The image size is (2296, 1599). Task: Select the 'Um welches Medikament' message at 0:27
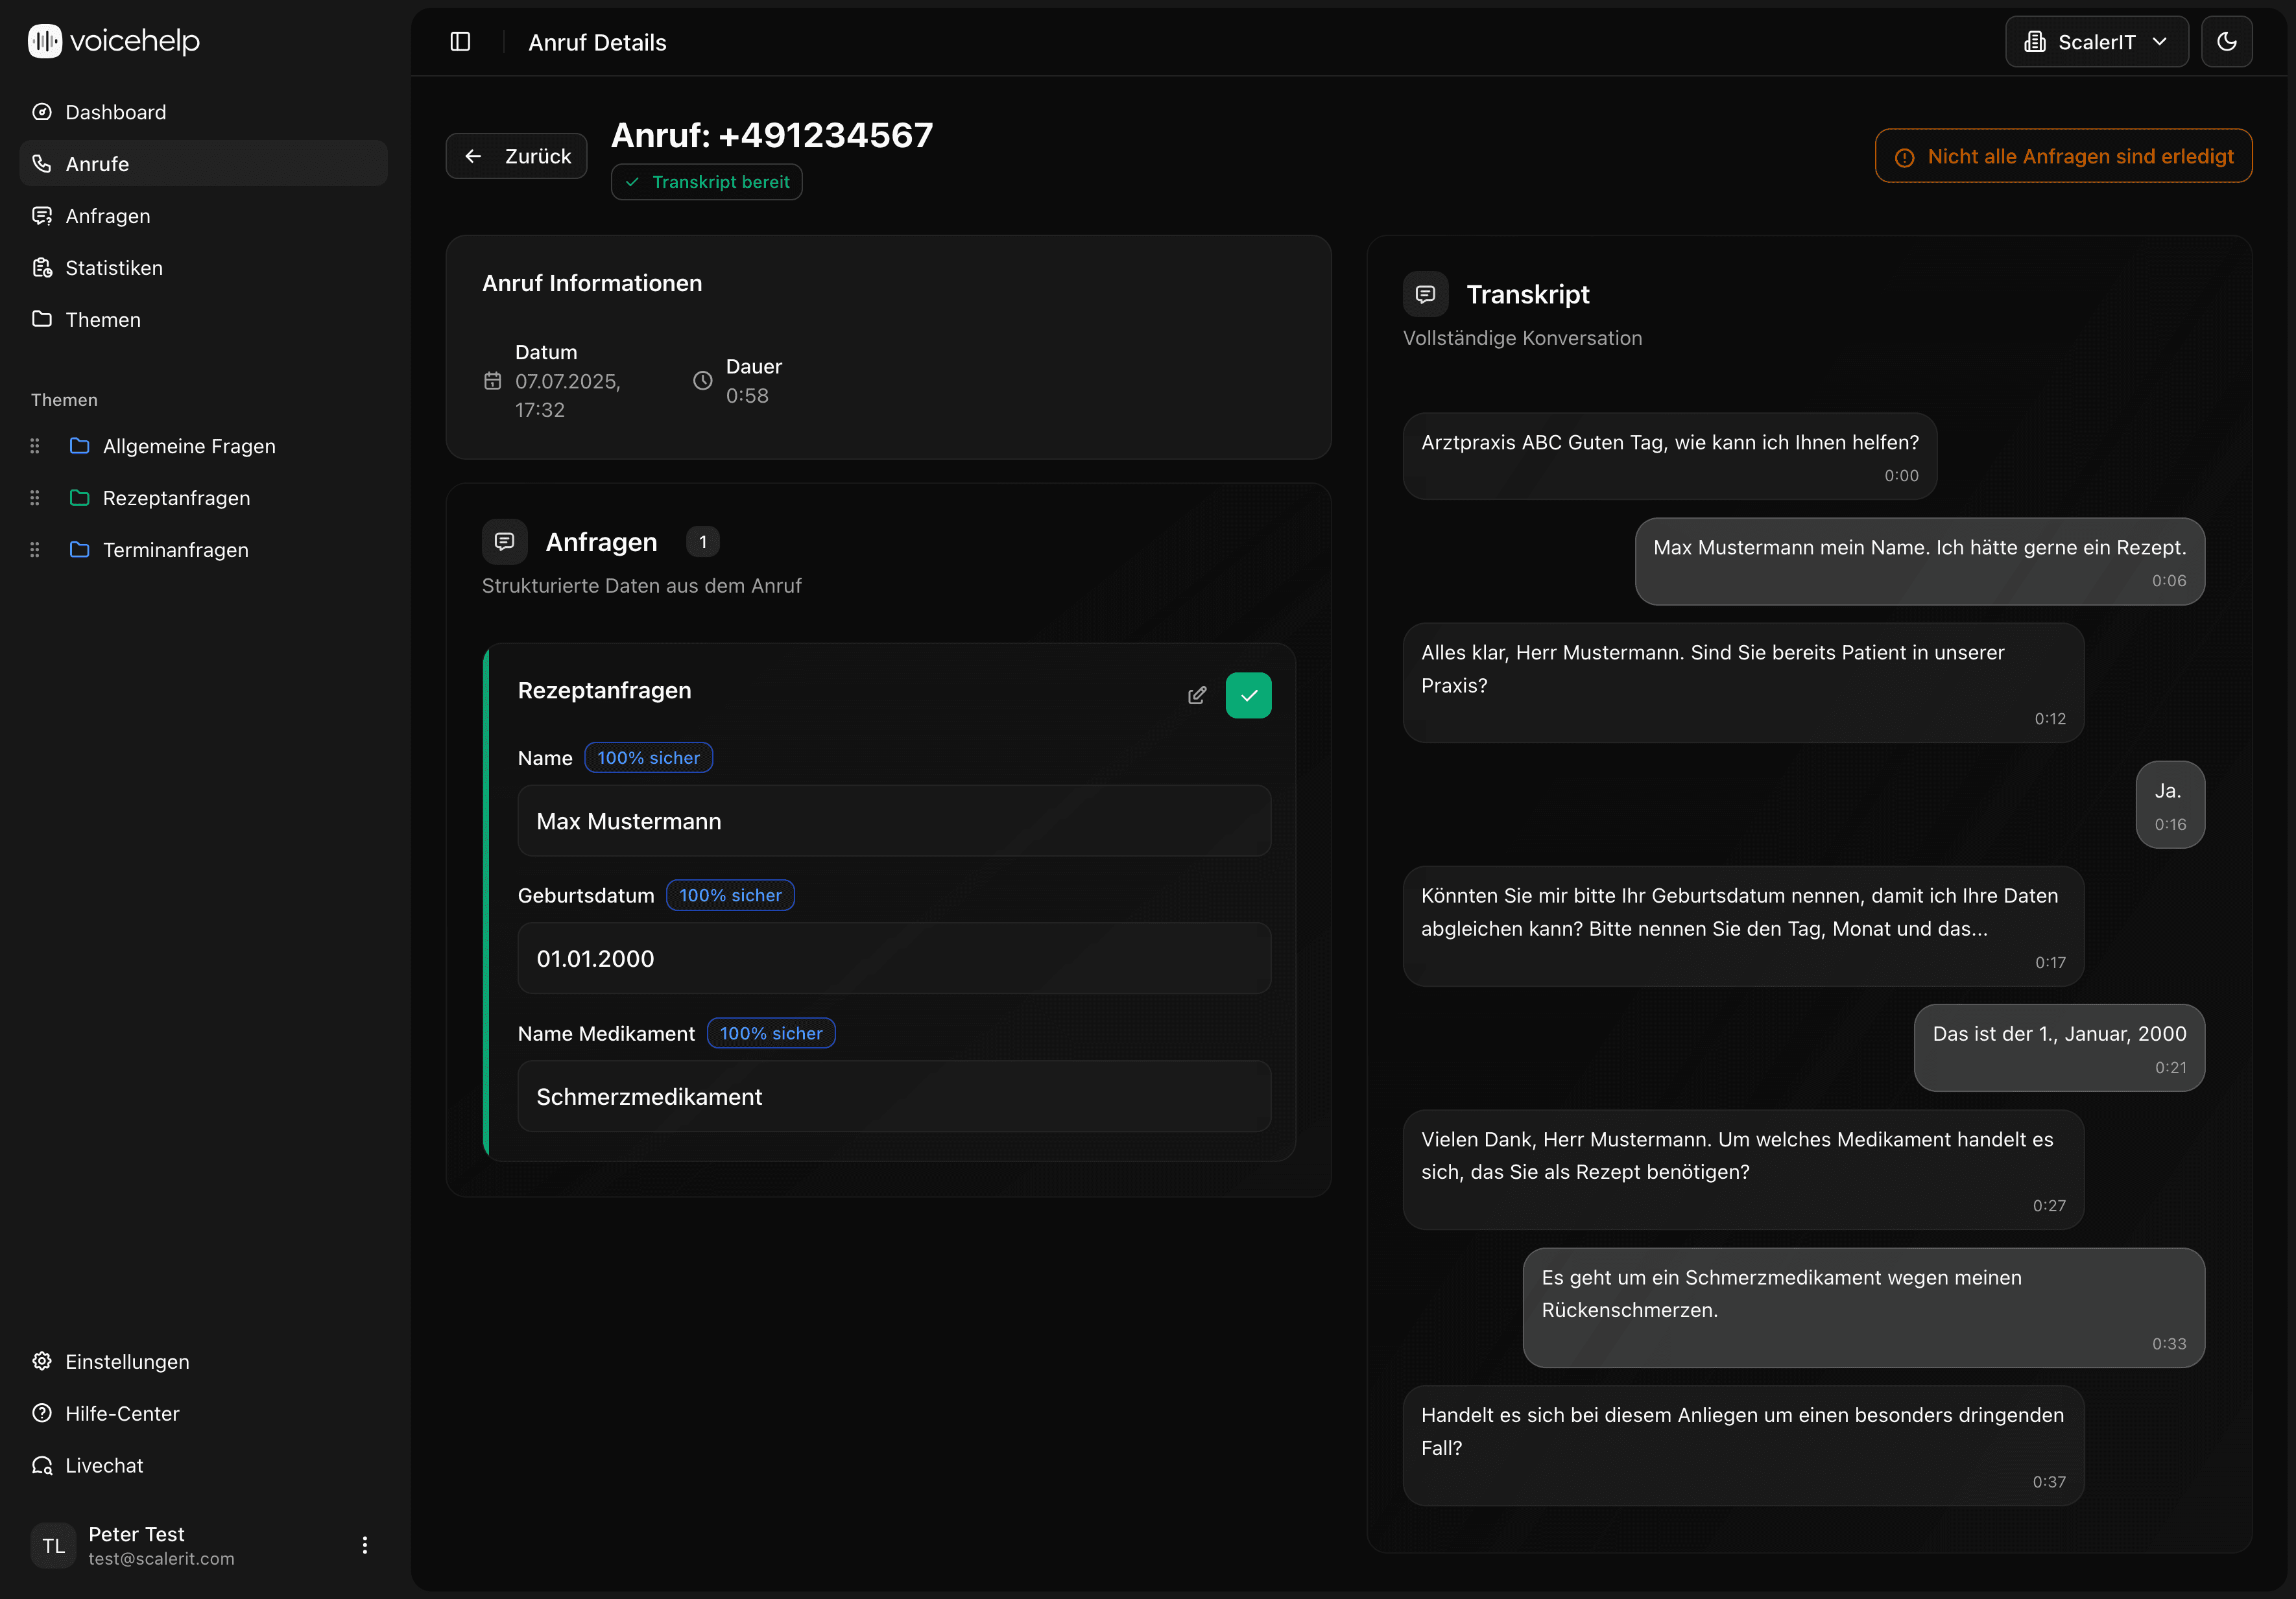coord(1743,1170)
